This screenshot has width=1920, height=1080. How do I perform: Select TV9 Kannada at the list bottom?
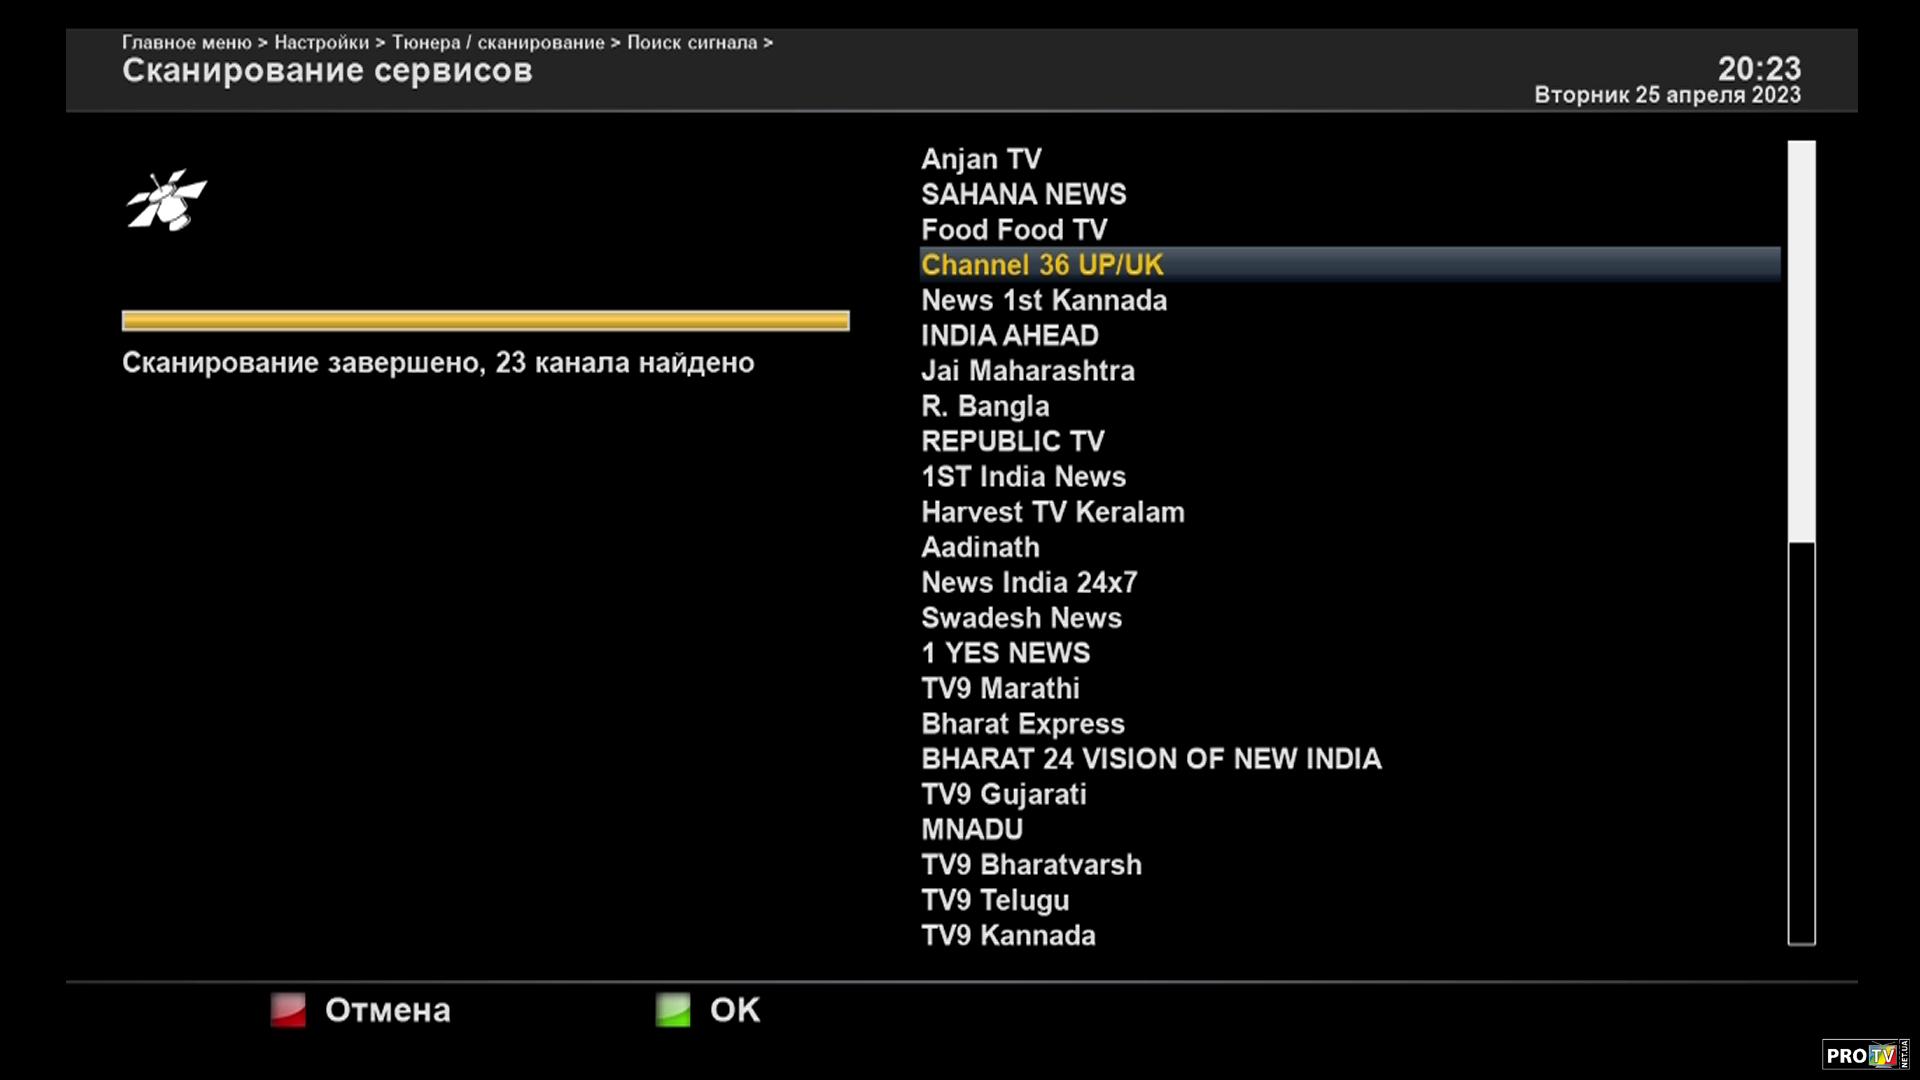tap(1007, 935)
